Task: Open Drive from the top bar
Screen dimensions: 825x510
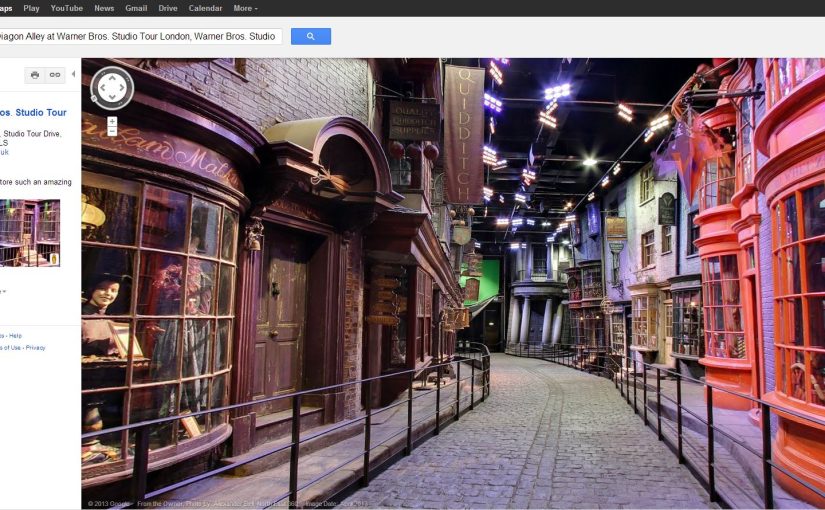Action: 168,8
